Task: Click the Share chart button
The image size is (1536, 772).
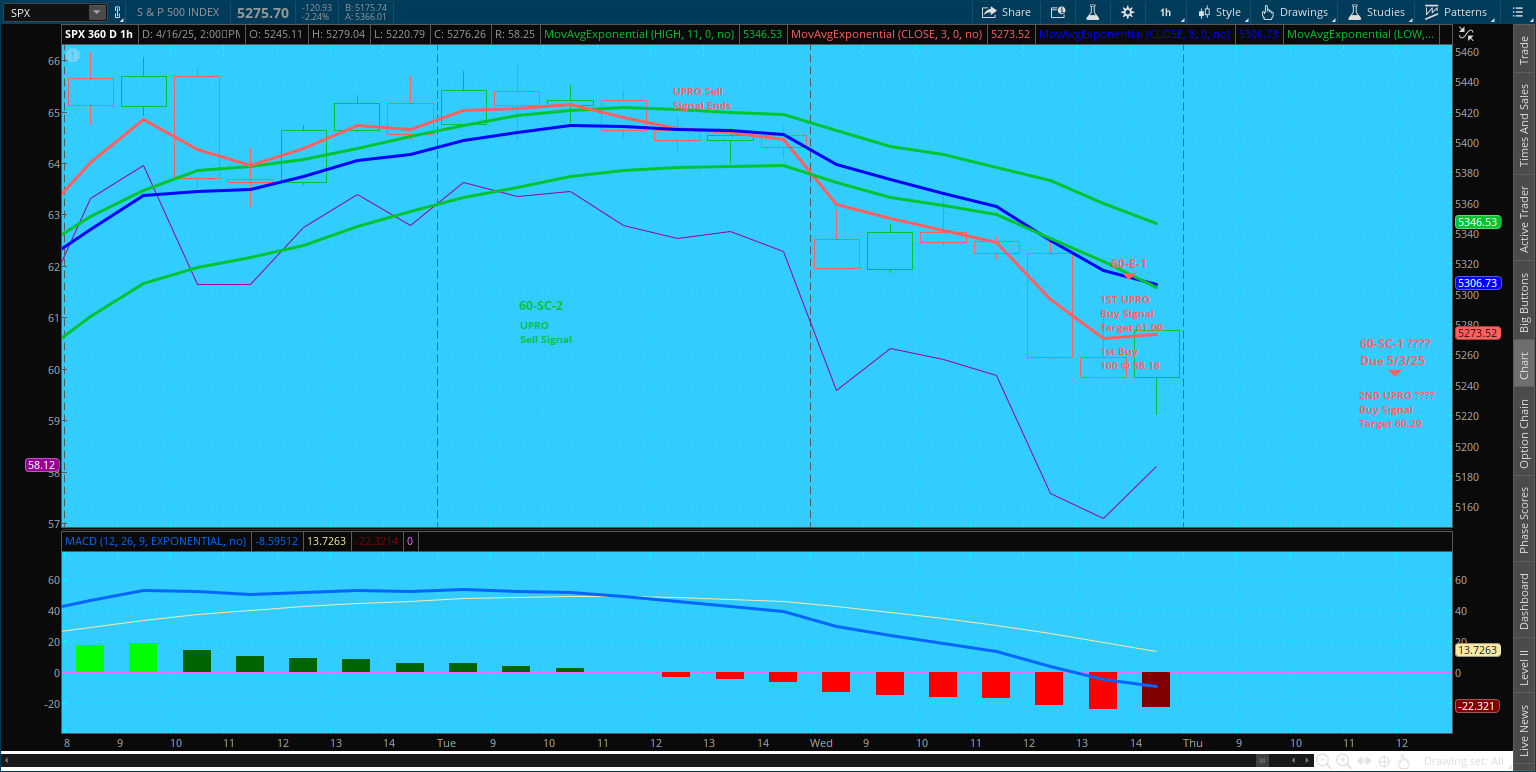Action: pos(1006,12)
